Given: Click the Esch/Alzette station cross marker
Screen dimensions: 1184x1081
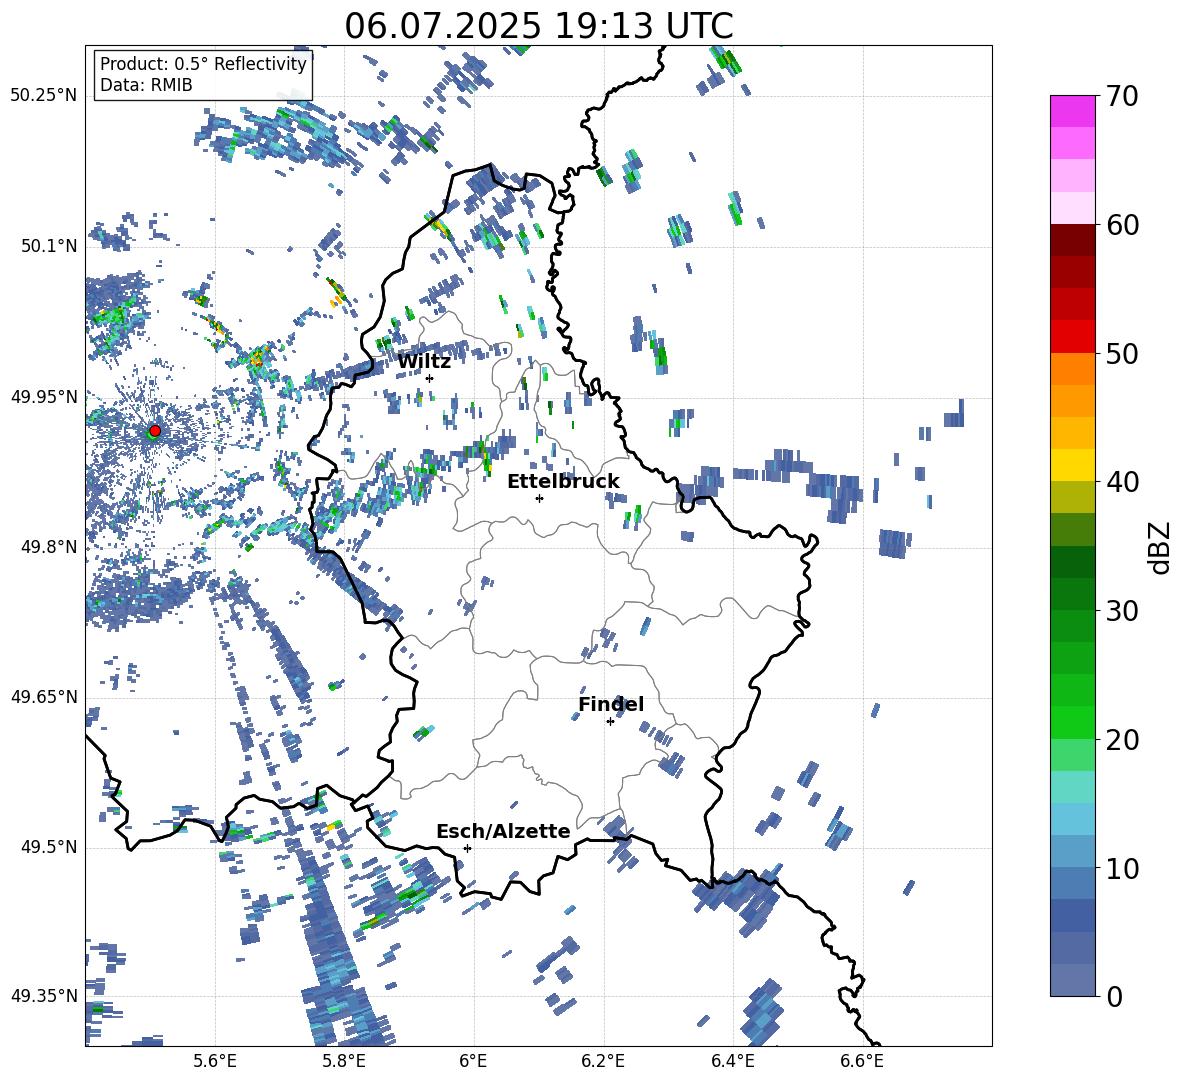Looking at the screenshot, I should 467,848.
